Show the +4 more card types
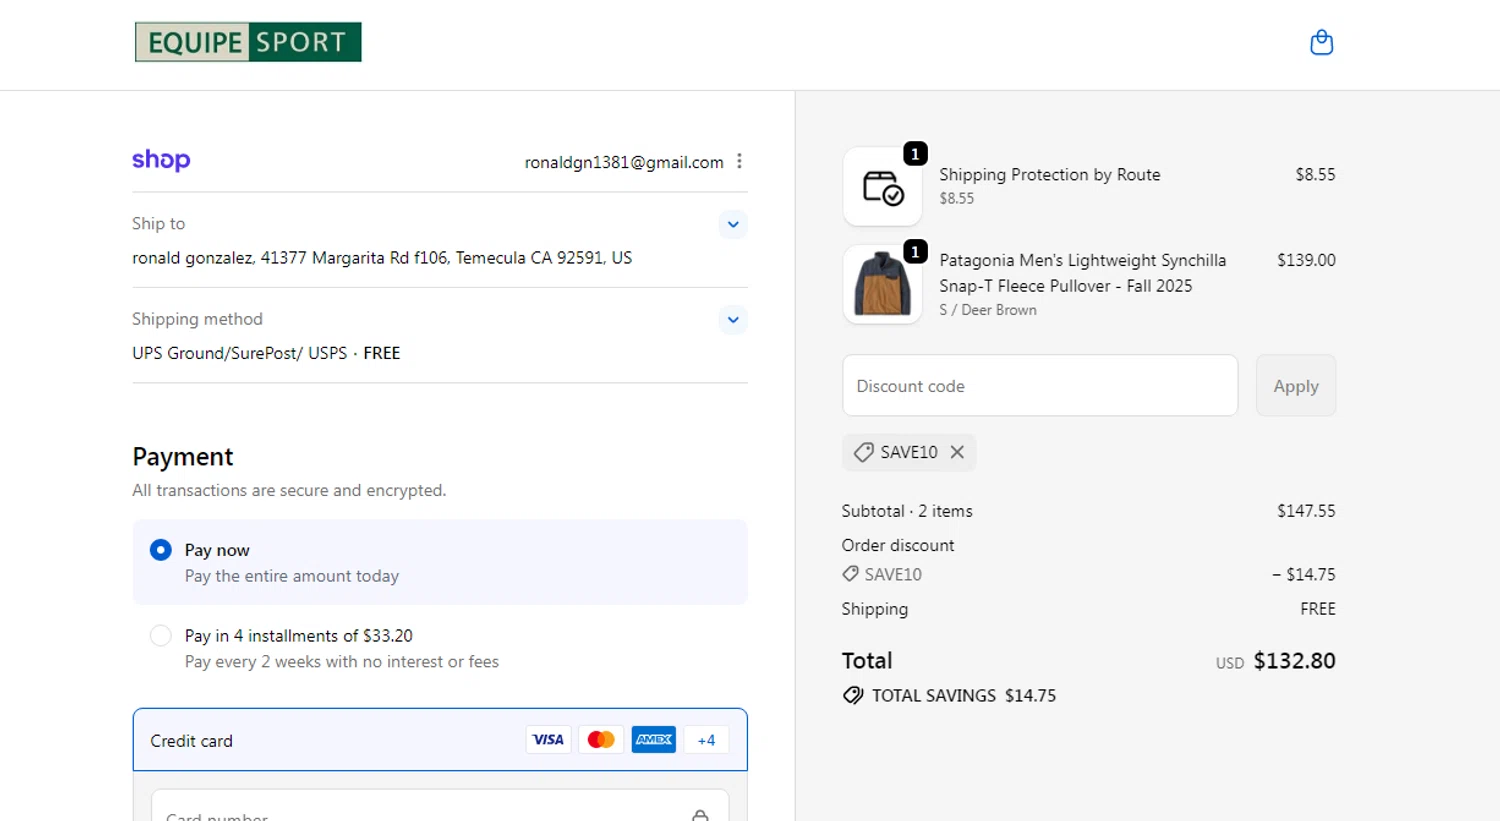1500x821 pixels. (x=706, y=740)
